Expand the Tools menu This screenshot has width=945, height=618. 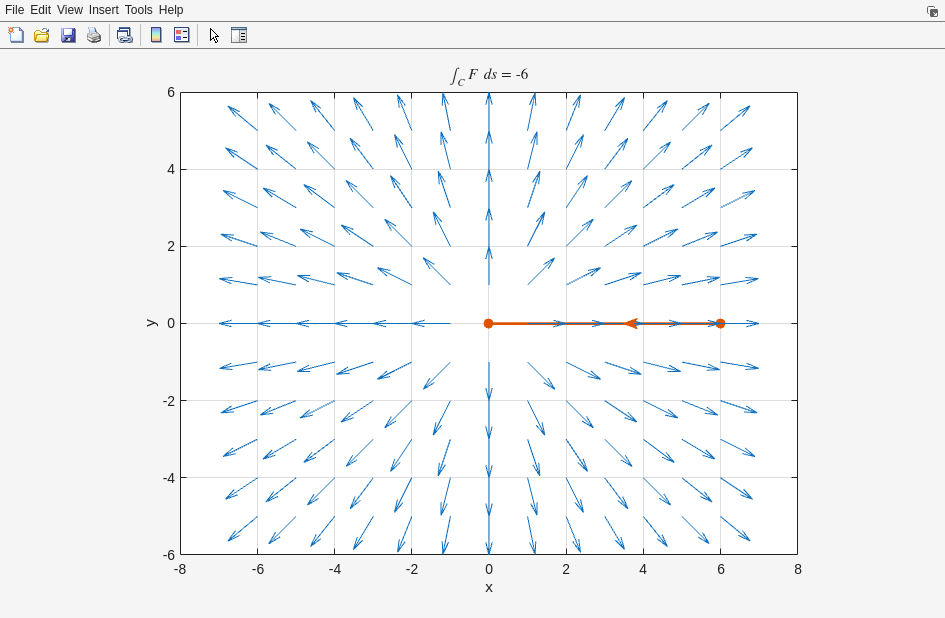(139, 10)
